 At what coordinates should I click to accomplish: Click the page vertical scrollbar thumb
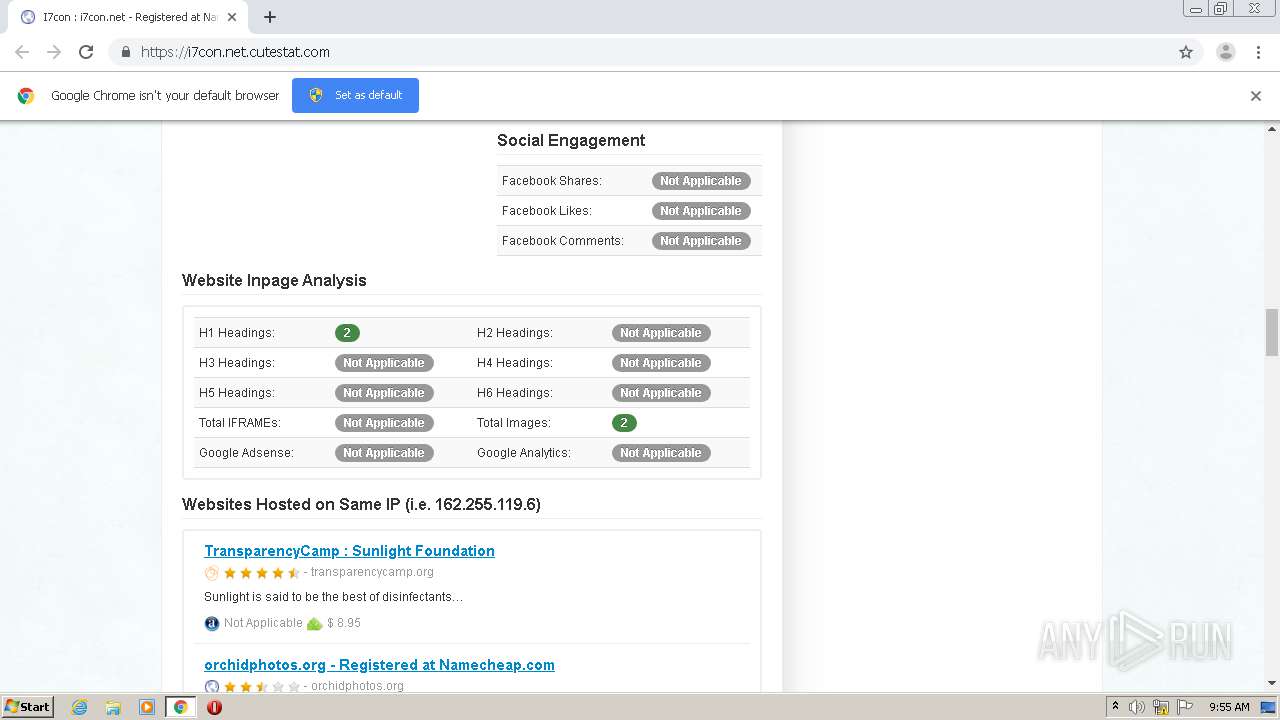coord(1272,332)
